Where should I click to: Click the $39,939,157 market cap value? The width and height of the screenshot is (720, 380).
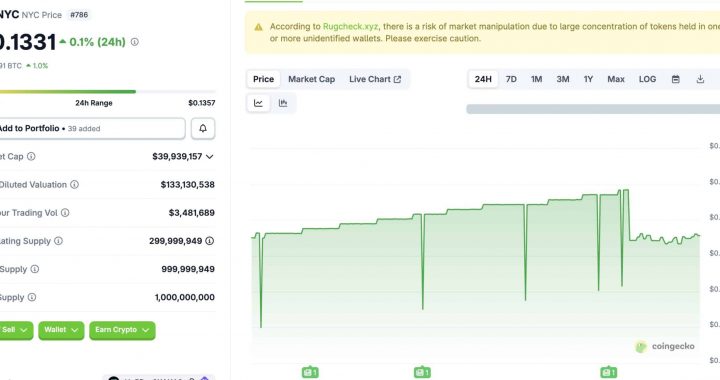click(177, 156)
